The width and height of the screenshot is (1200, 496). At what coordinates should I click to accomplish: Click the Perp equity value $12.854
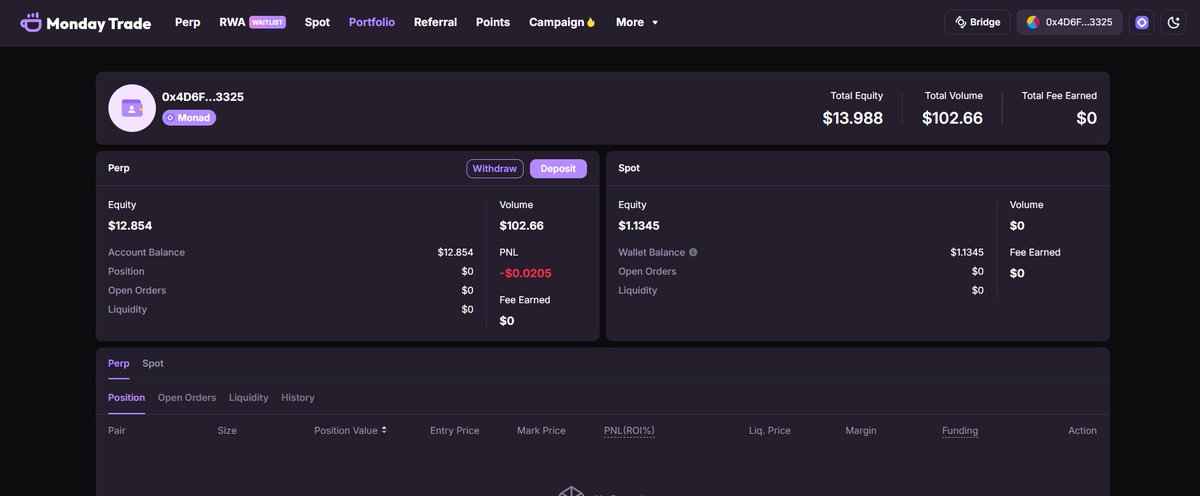(130, 226)
